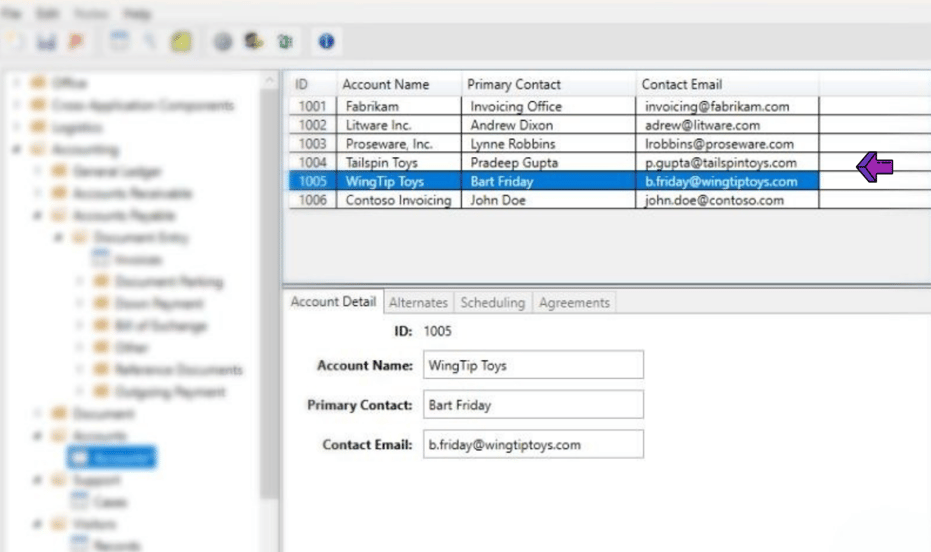This screenshot has height=552, width=931.
Task: Click the blue info circle icon
Action: pyautogui.click(x=326, y=41)
